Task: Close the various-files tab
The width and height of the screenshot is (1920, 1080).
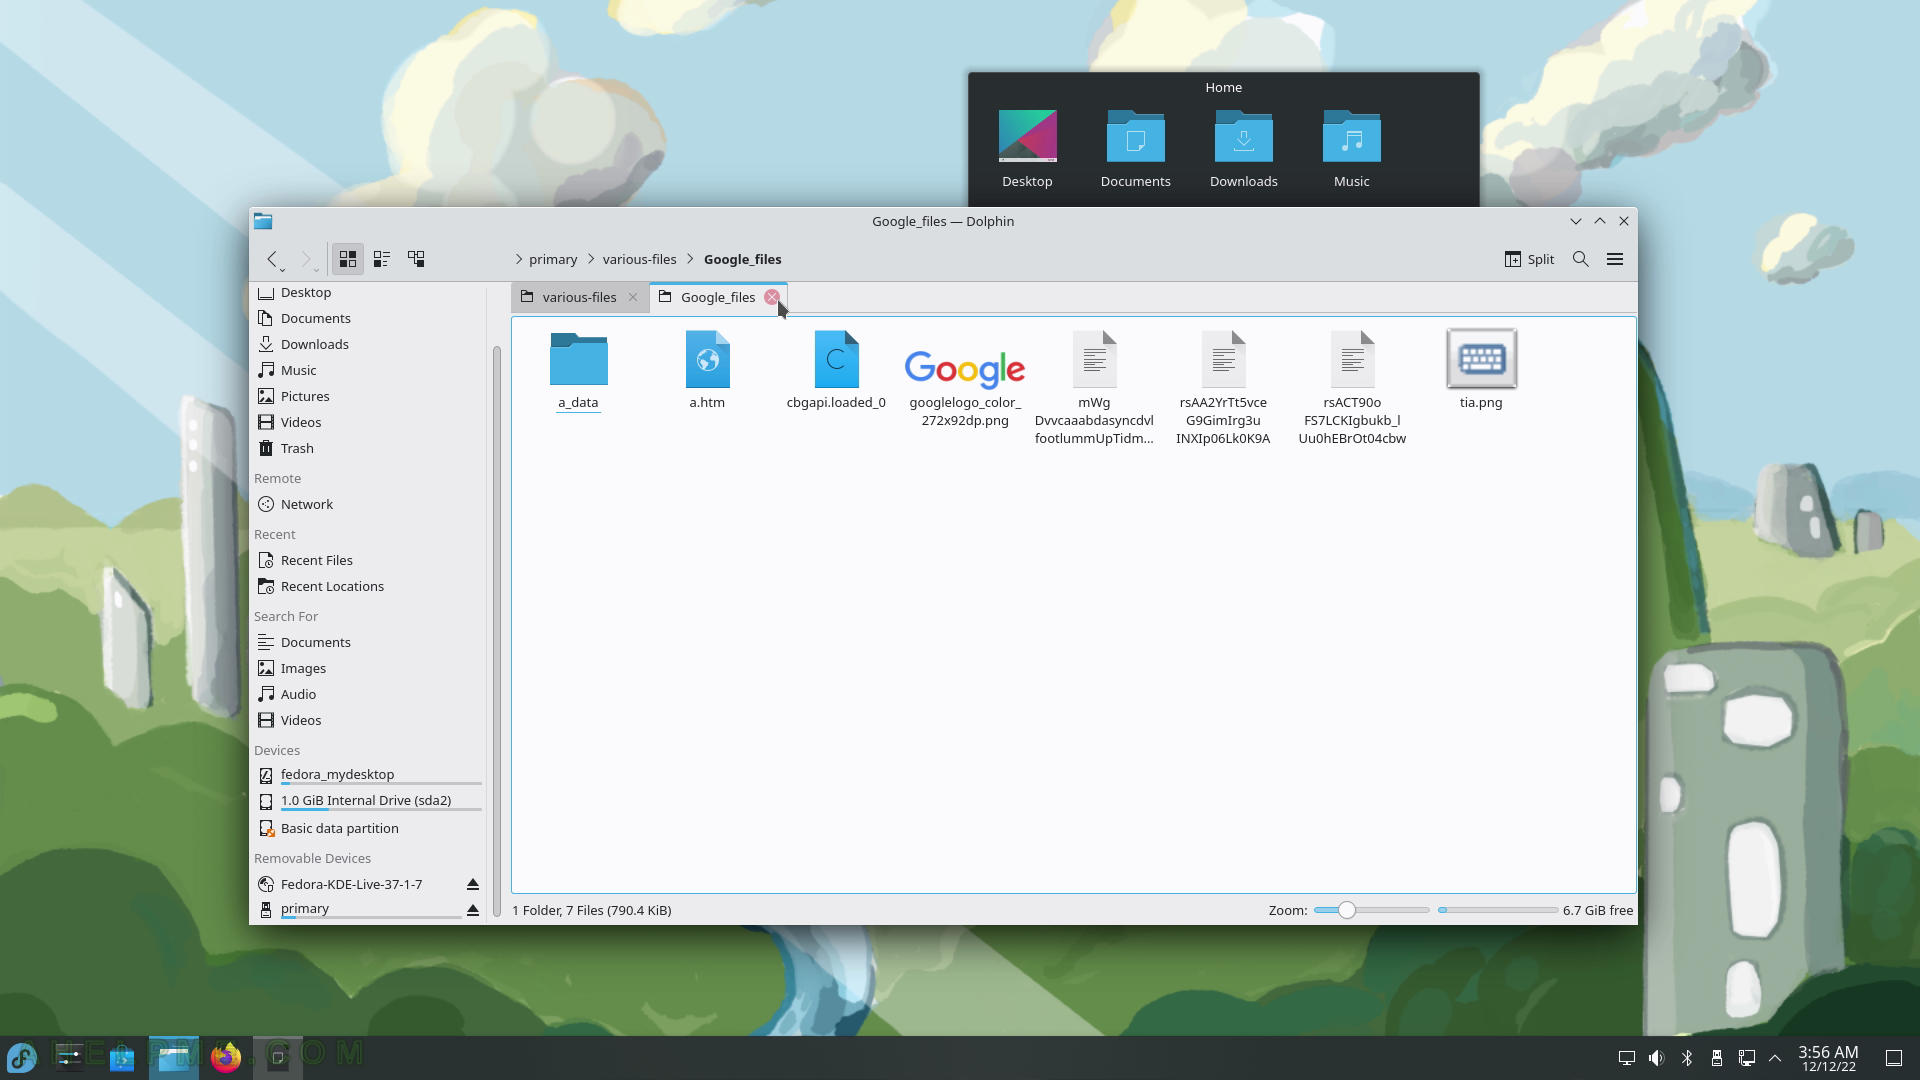Action: coord(633,297)
